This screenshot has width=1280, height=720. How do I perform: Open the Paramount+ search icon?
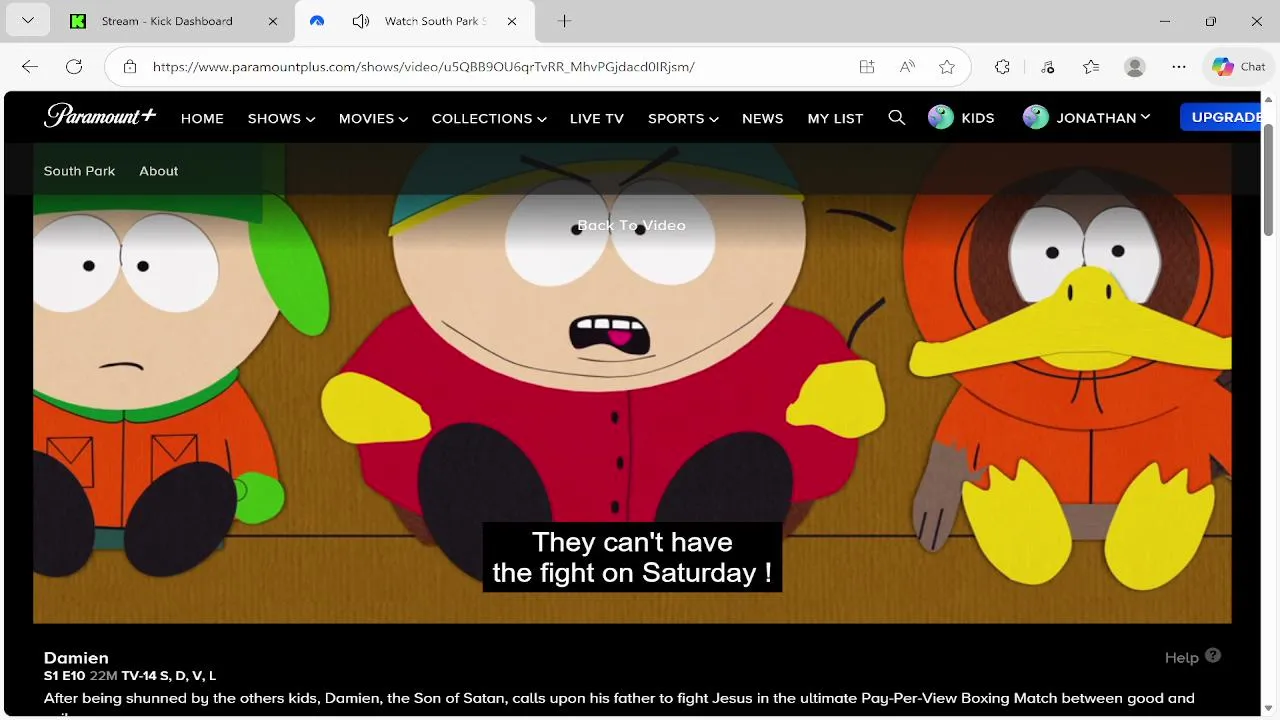897,118
